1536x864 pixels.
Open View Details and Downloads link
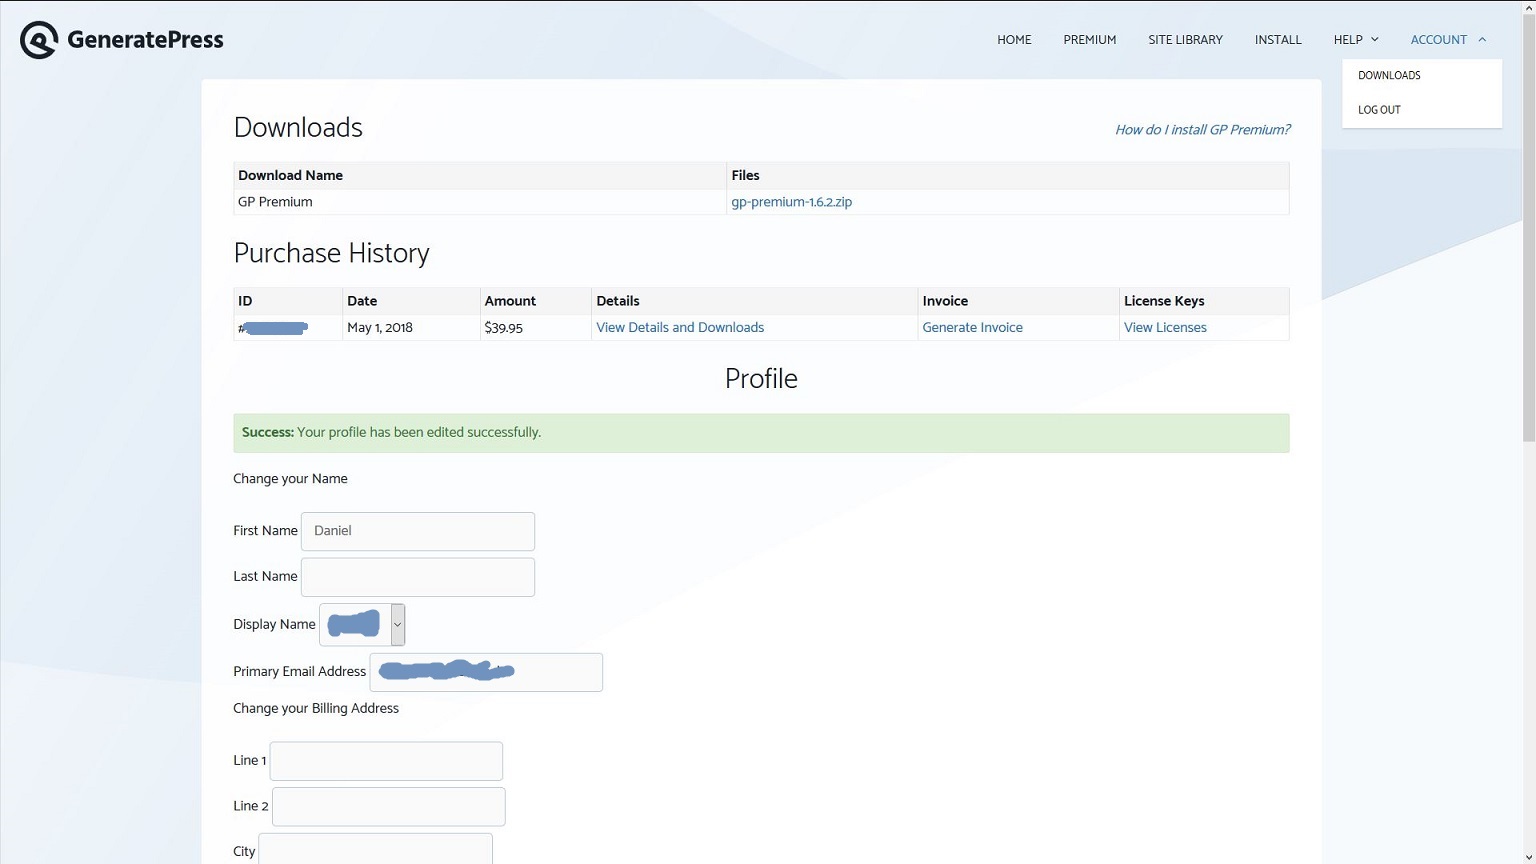tap(680, 328)
